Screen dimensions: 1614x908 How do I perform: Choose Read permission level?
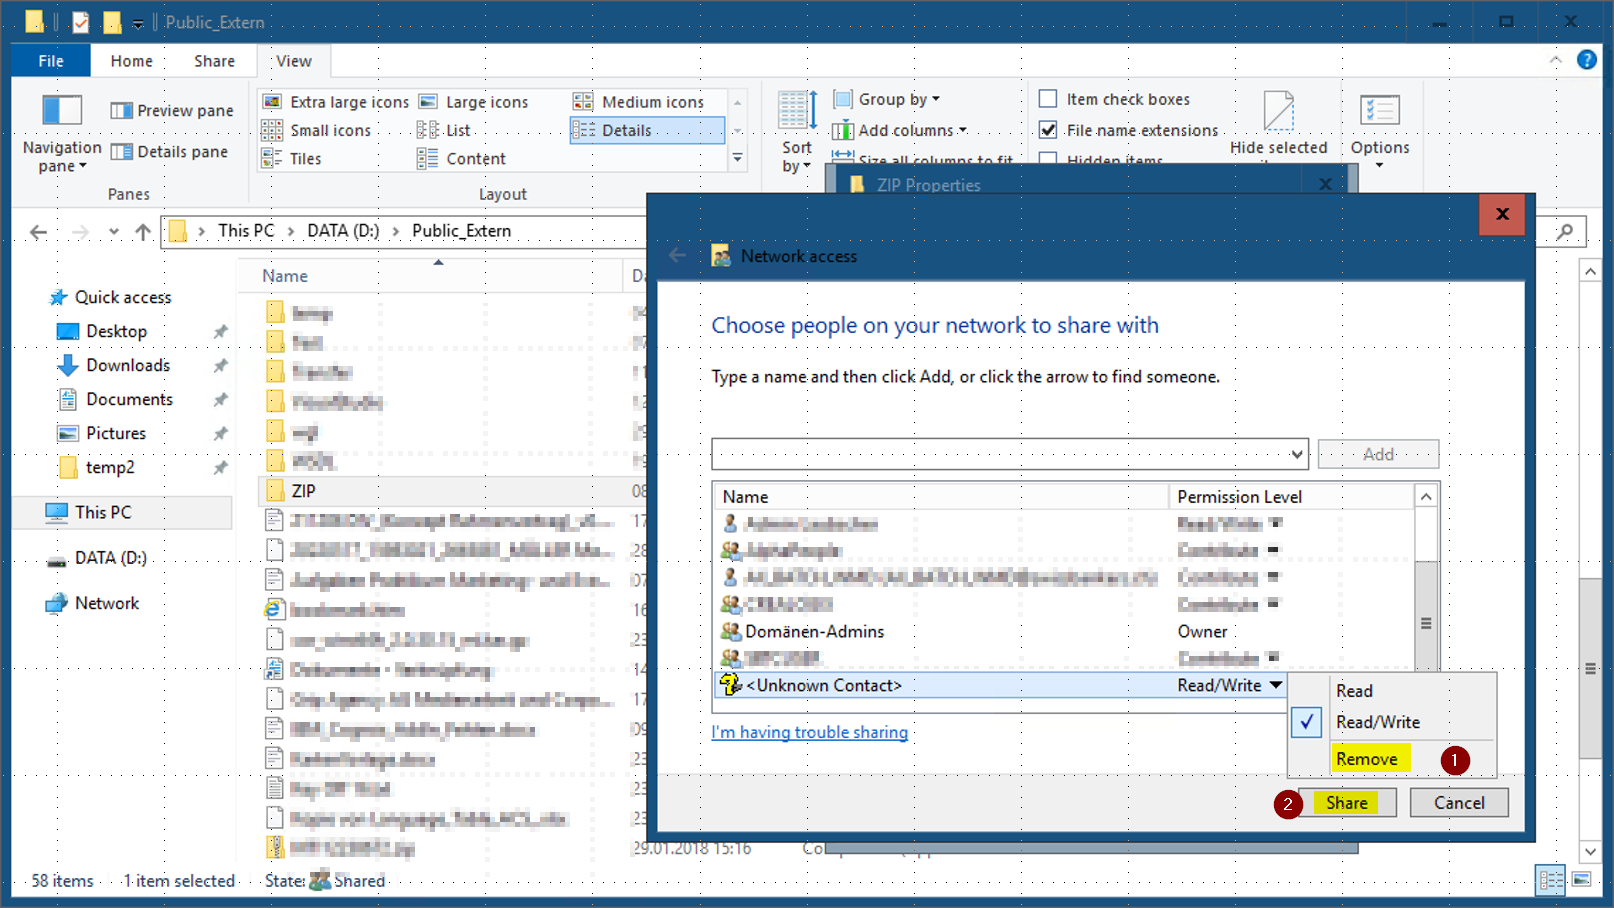1354,691
